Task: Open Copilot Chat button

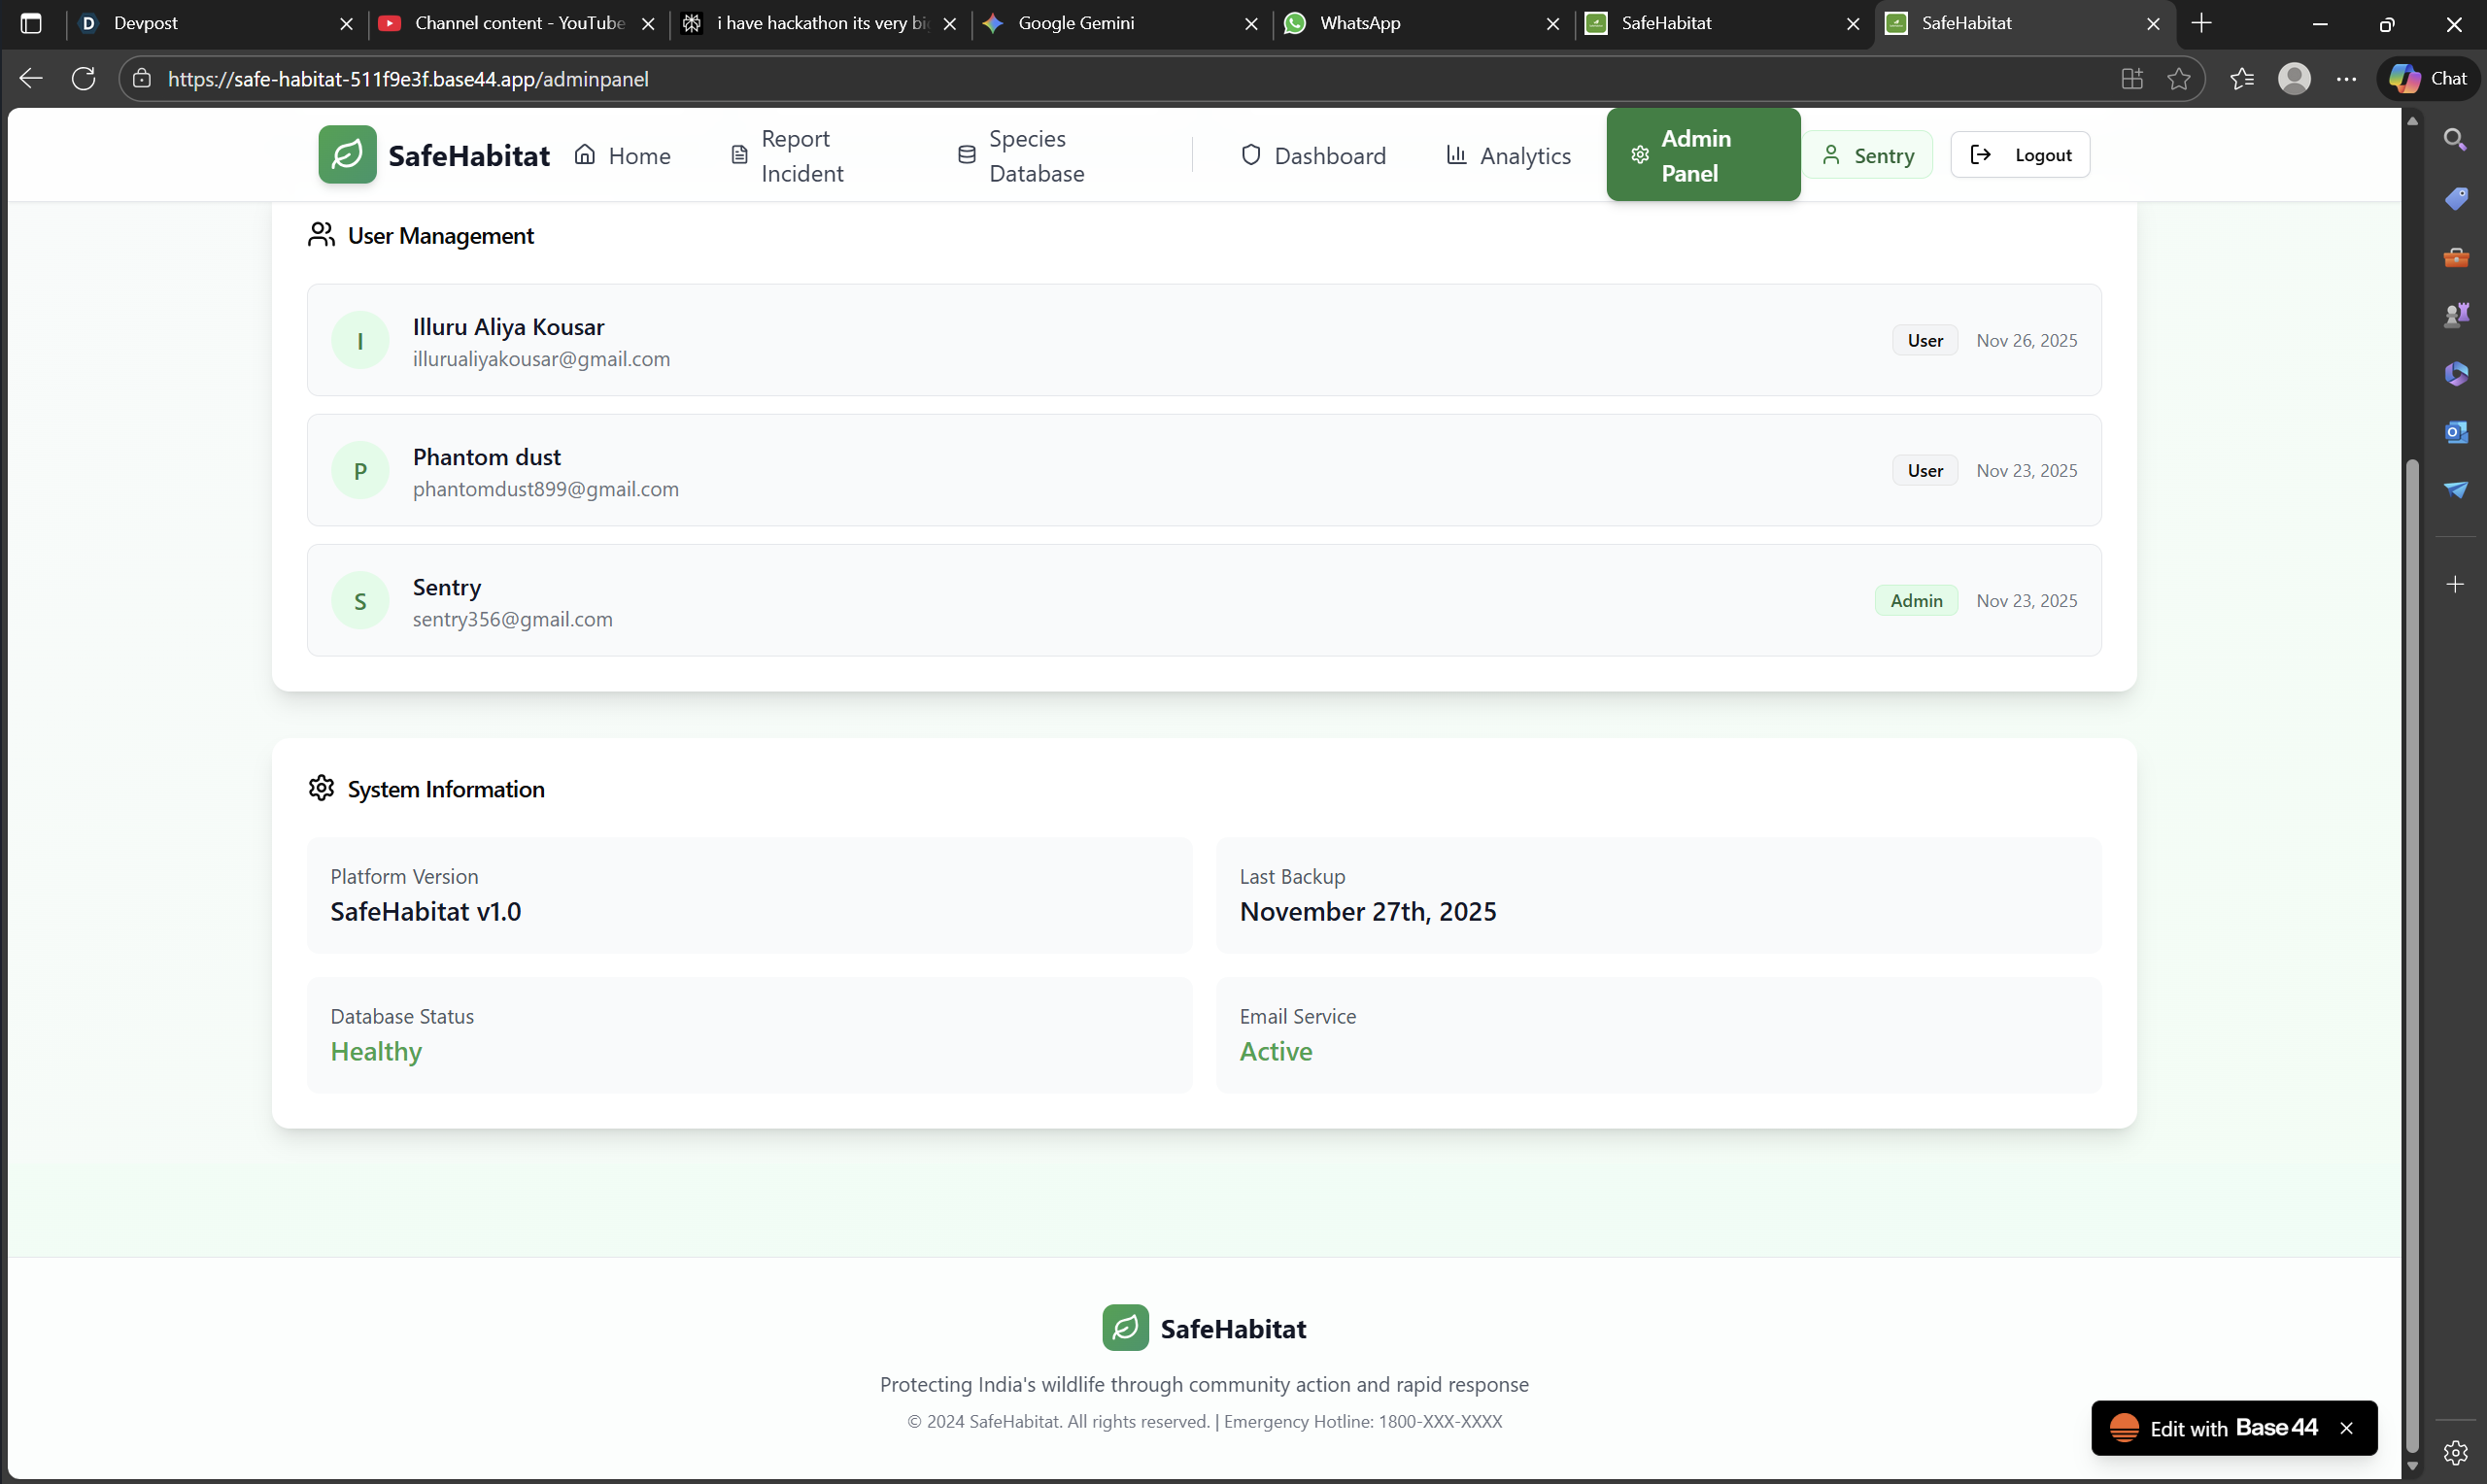Action: [x=2430, y=79]
